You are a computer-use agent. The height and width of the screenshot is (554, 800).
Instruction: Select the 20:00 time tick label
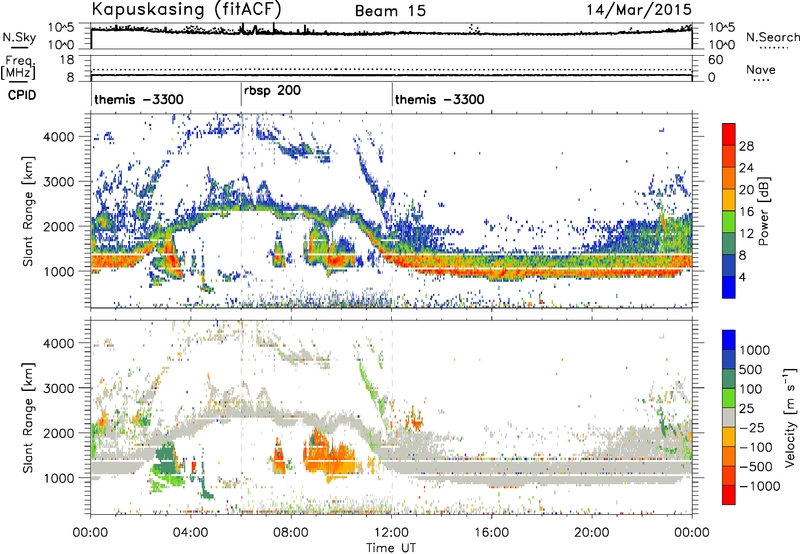click(592, 533)
